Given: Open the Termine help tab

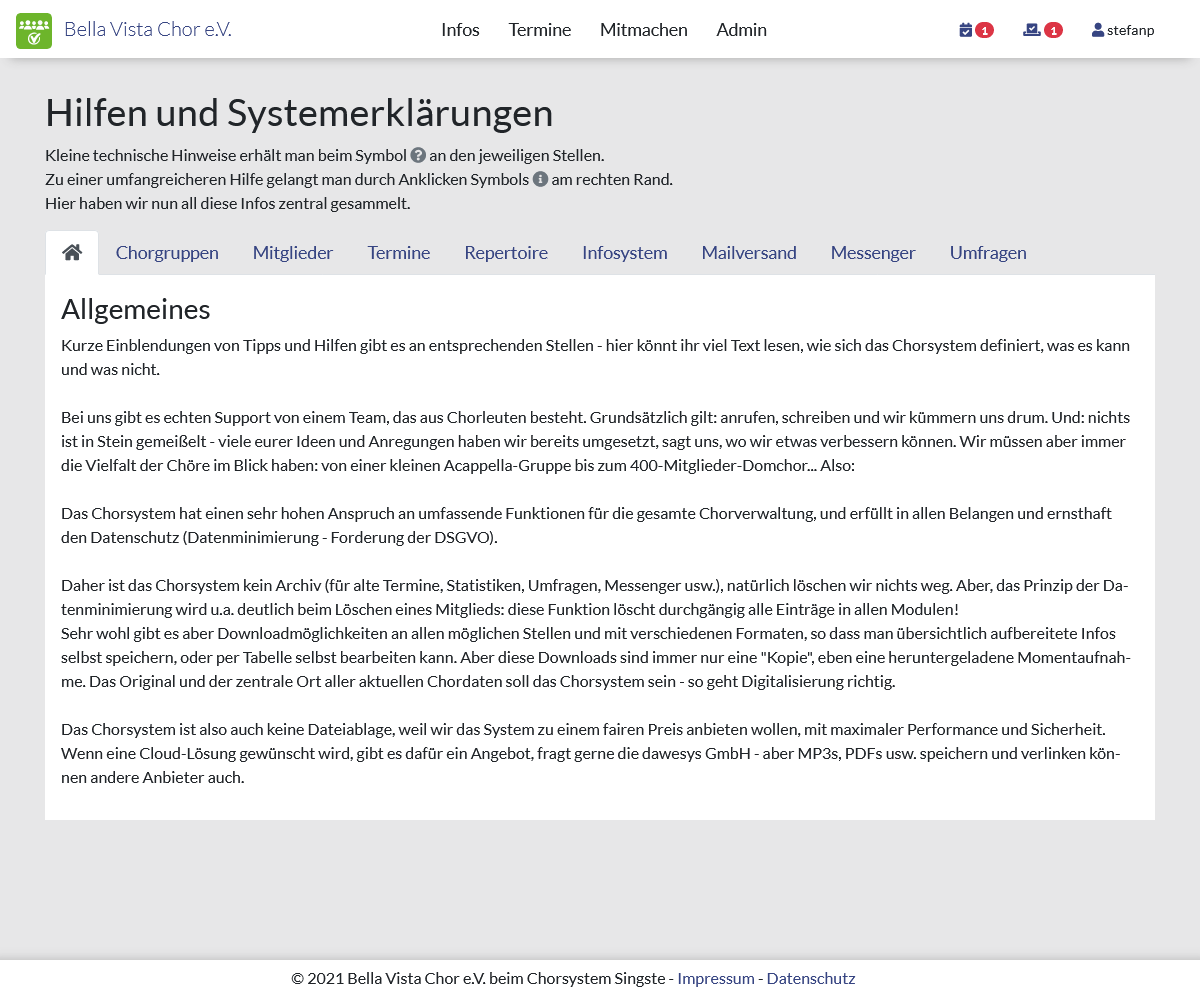Looking at the screenshot, I should pyautogui.click(x=398, y=253).
